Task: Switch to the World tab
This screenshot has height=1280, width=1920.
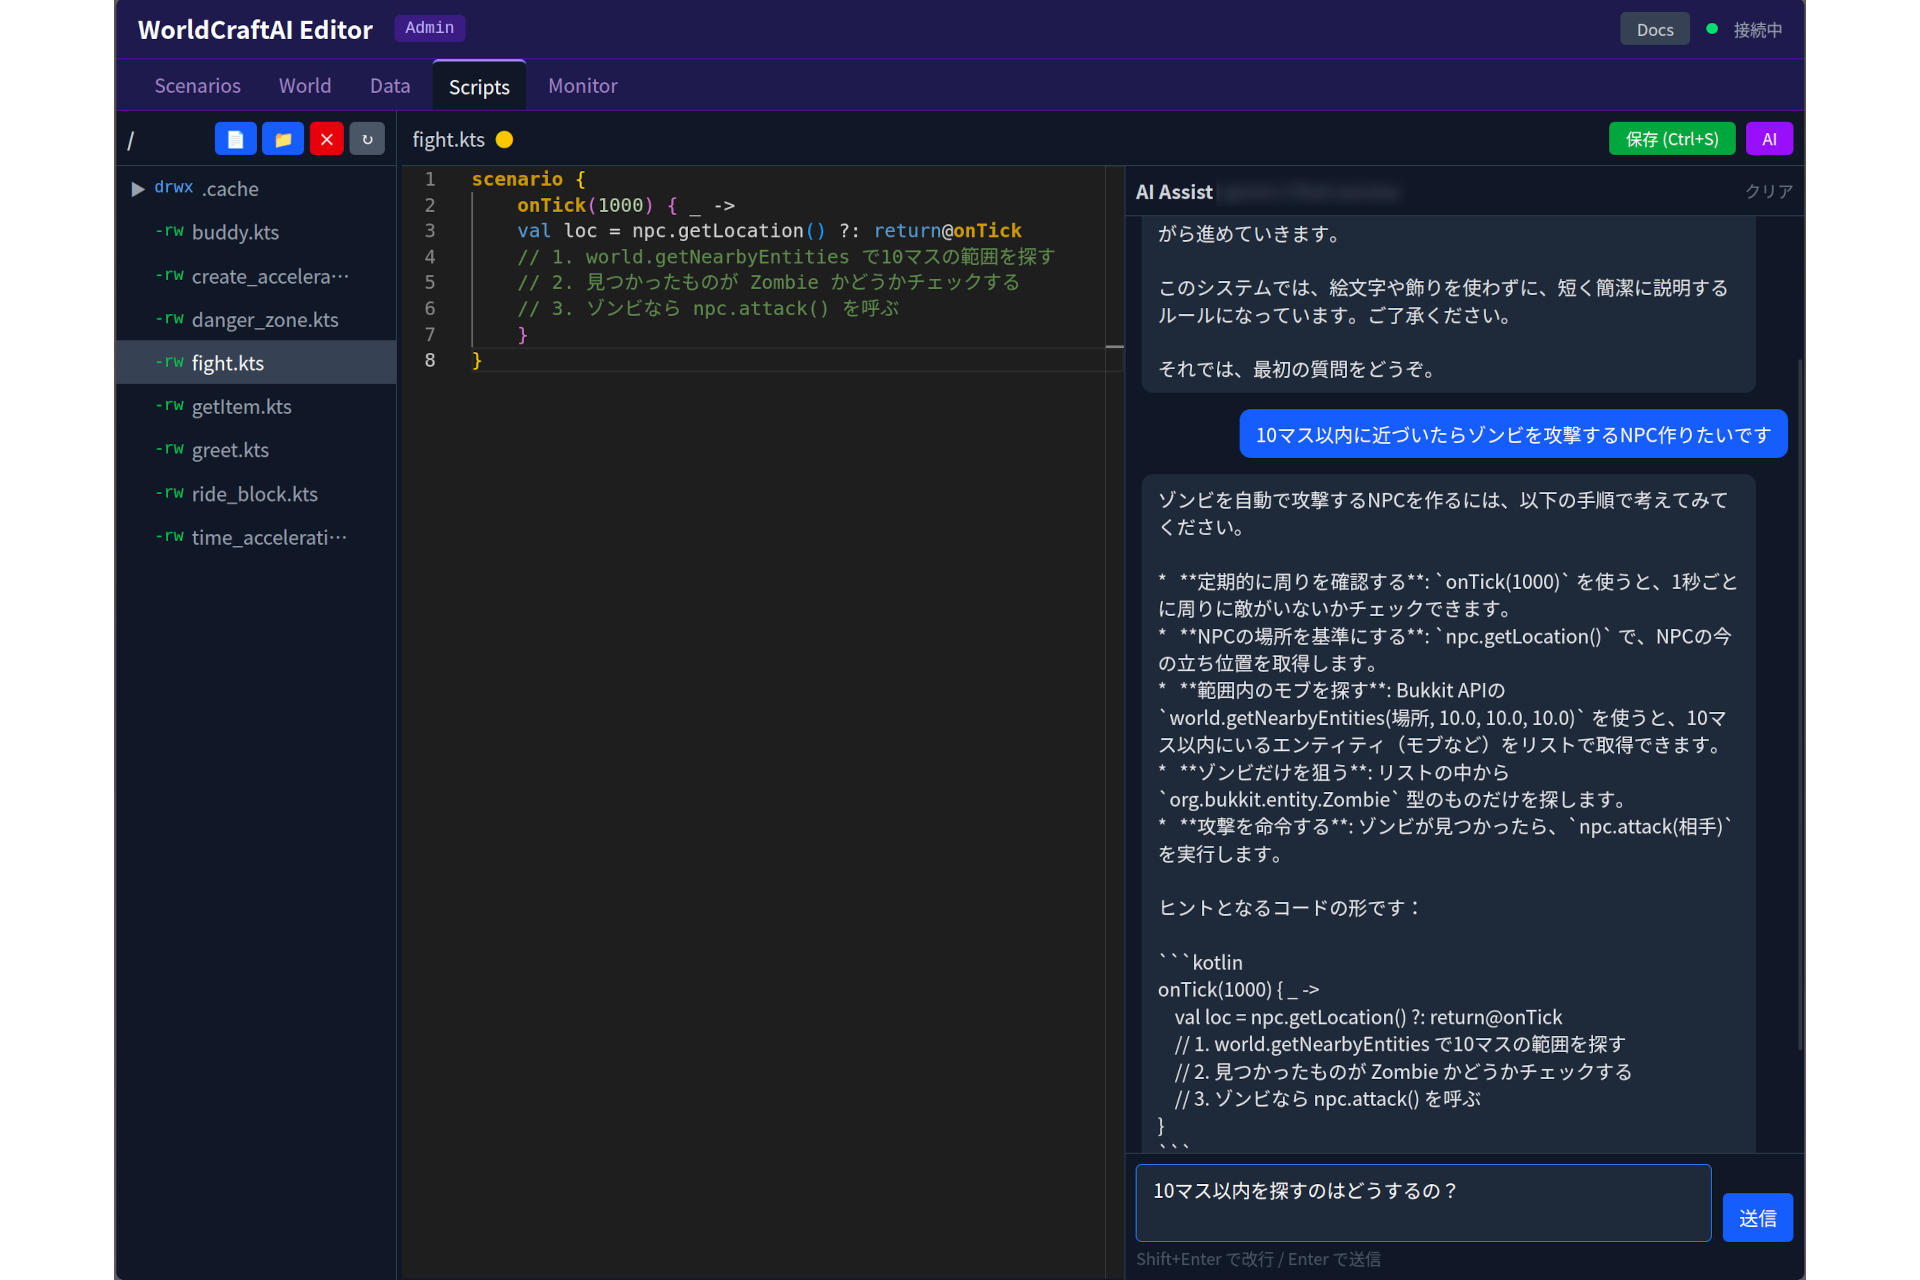Action: [305, 86]
